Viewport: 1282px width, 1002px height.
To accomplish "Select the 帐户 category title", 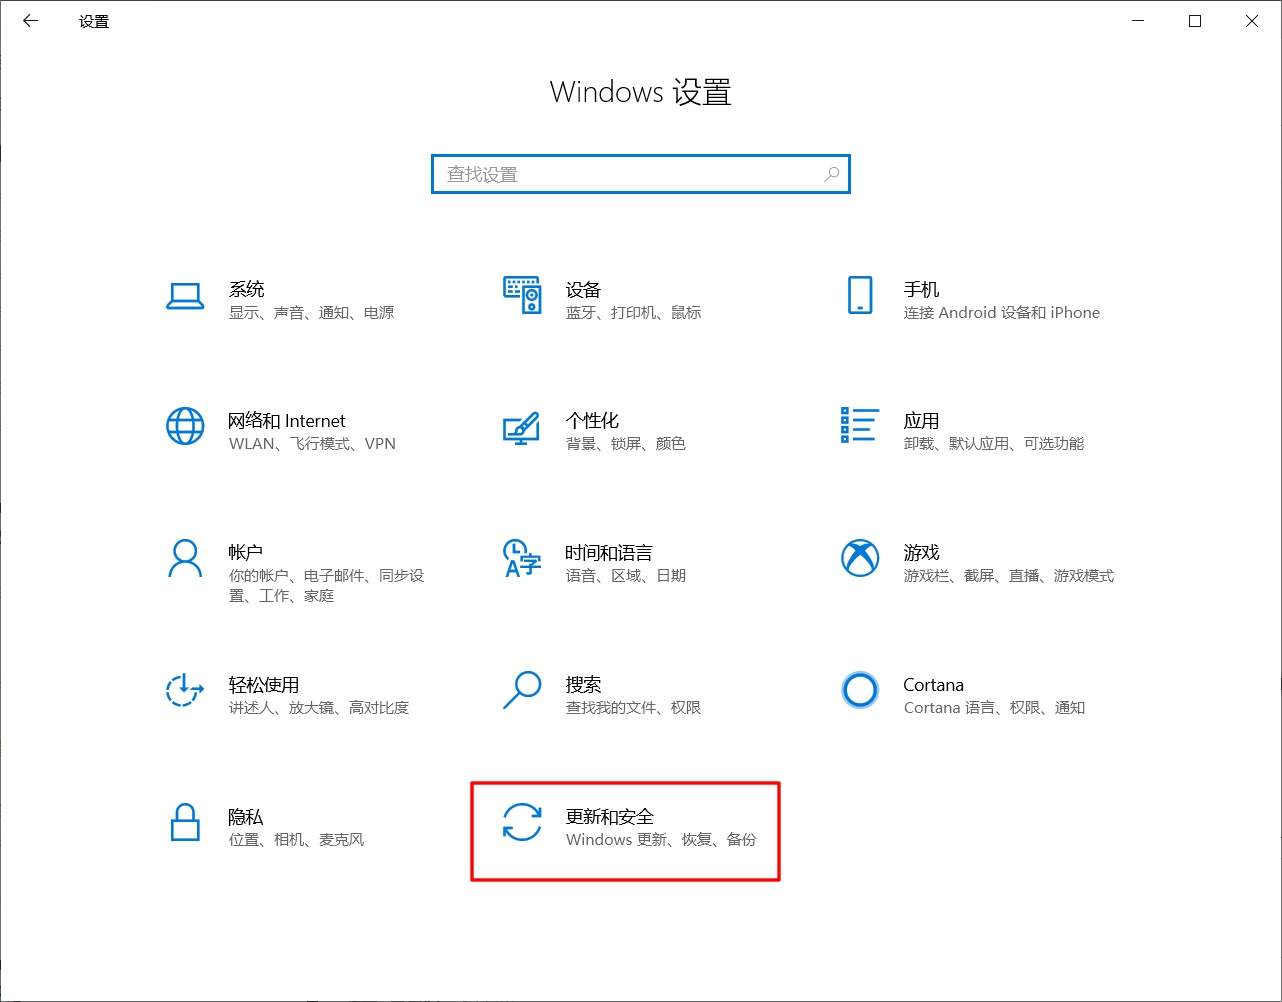I will (246, 552).
